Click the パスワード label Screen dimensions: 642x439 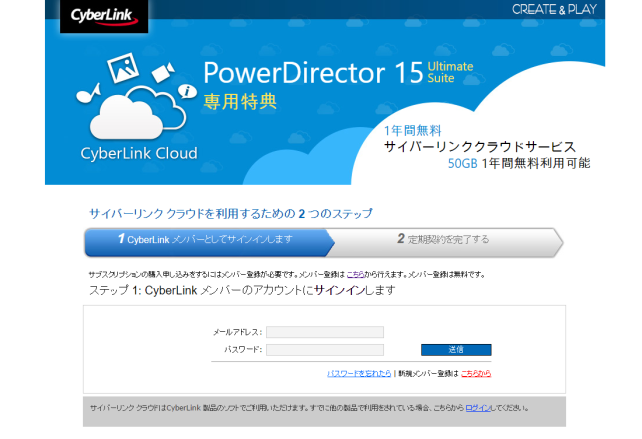point(243,350)
